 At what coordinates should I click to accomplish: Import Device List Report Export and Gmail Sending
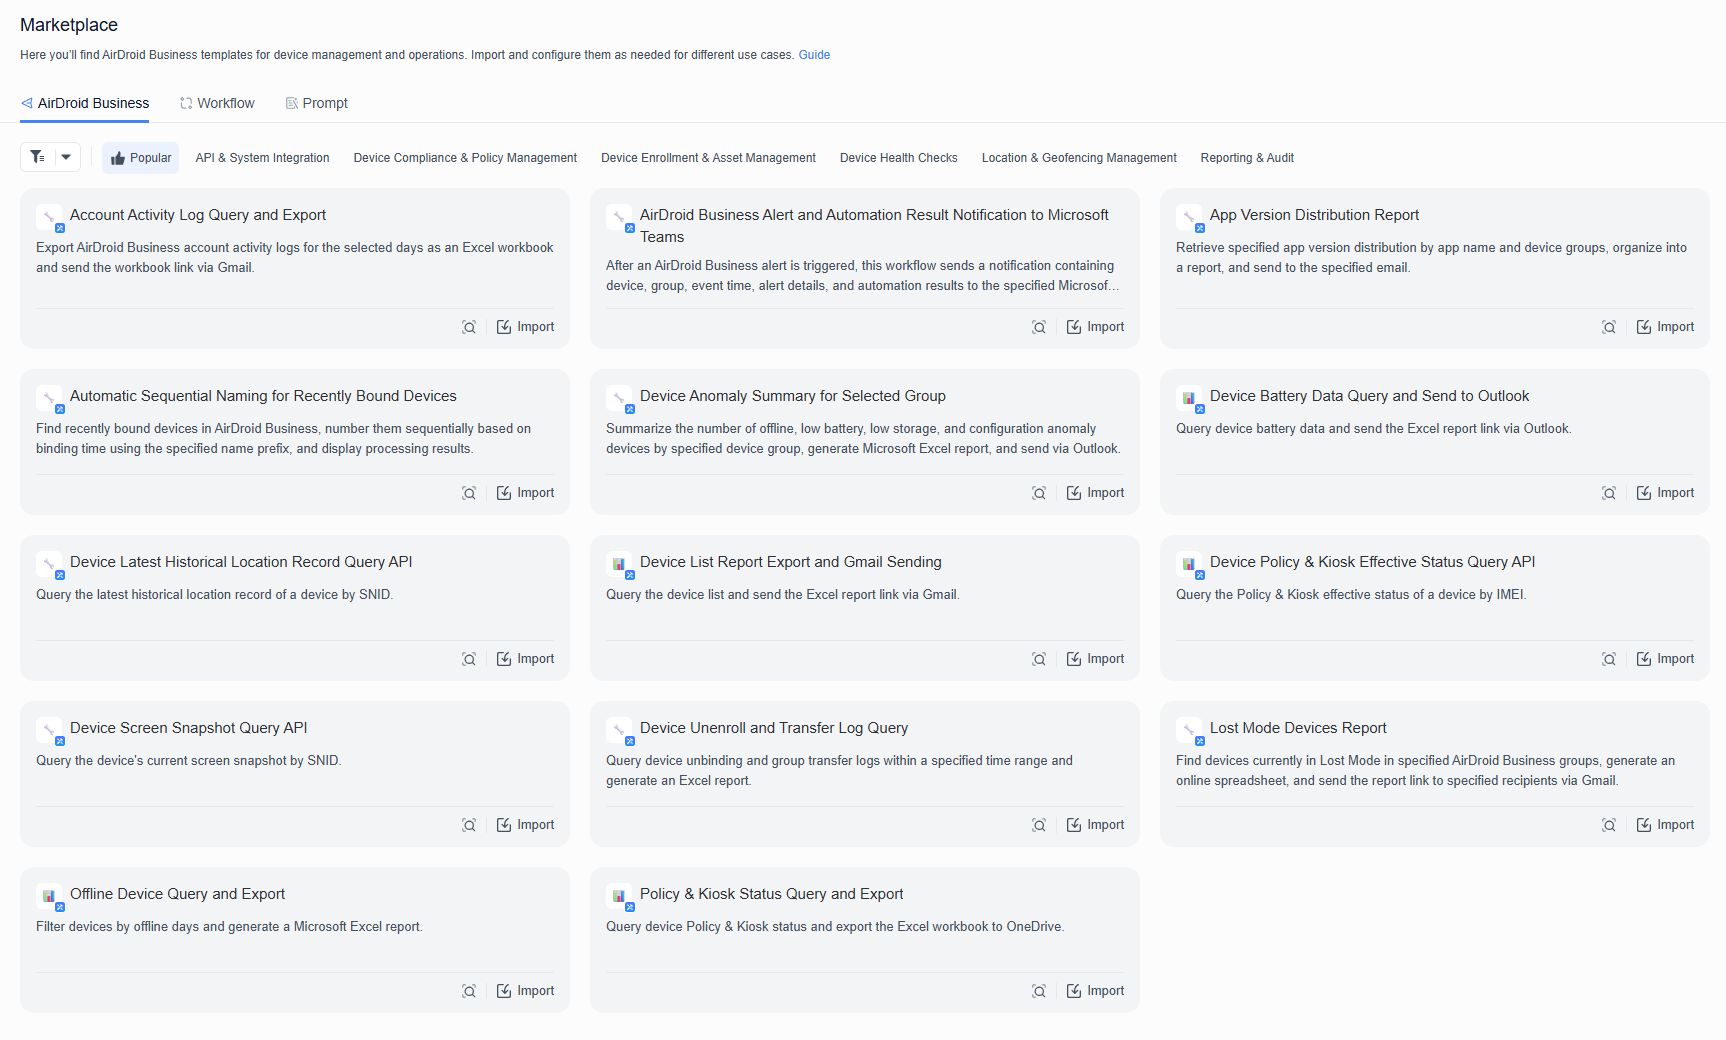click(1095, 659)
